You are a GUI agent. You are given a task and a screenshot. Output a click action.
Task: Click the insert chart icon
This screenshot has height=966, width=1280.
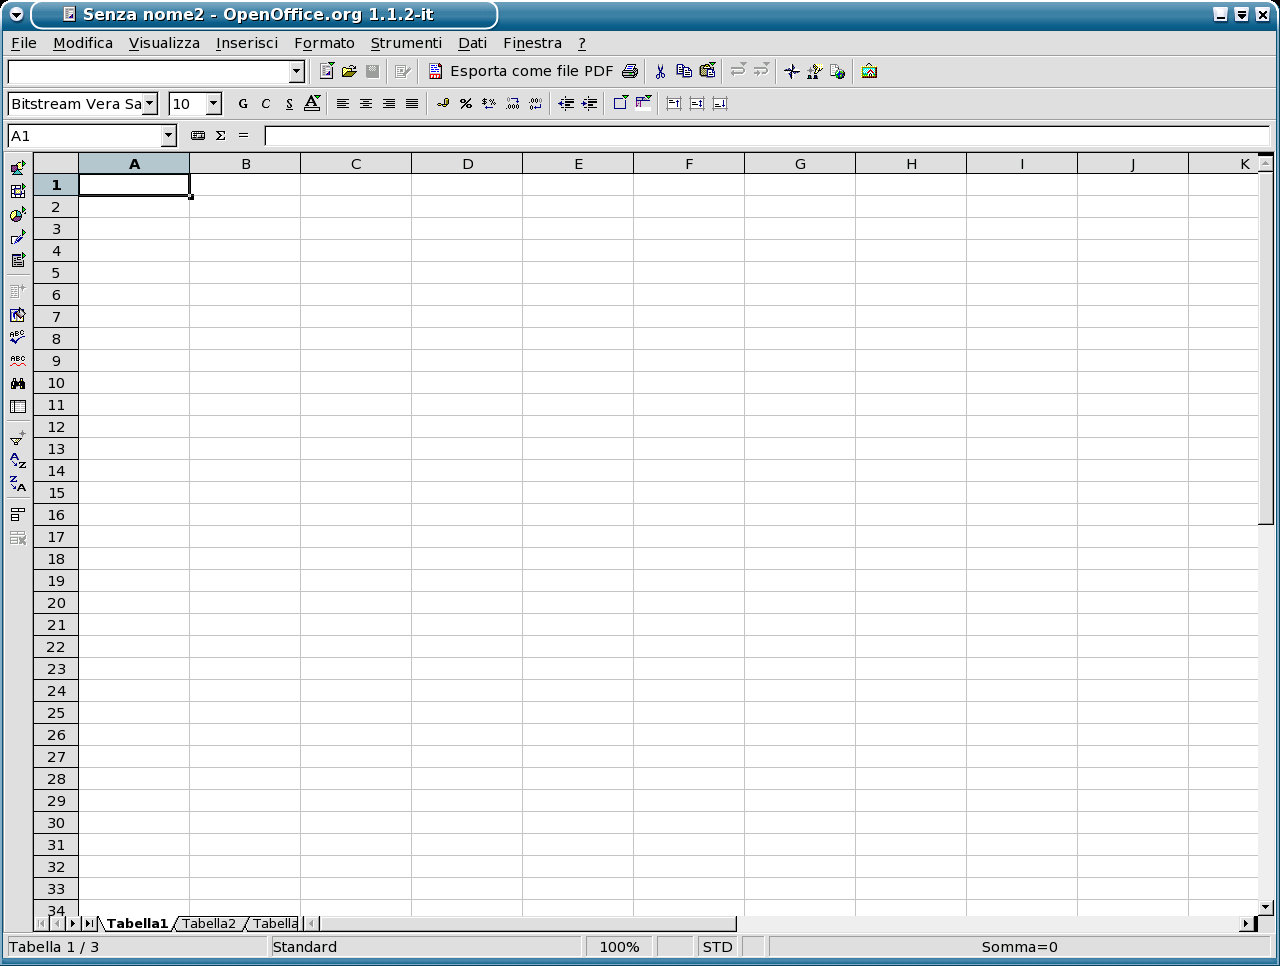(18, 215)
